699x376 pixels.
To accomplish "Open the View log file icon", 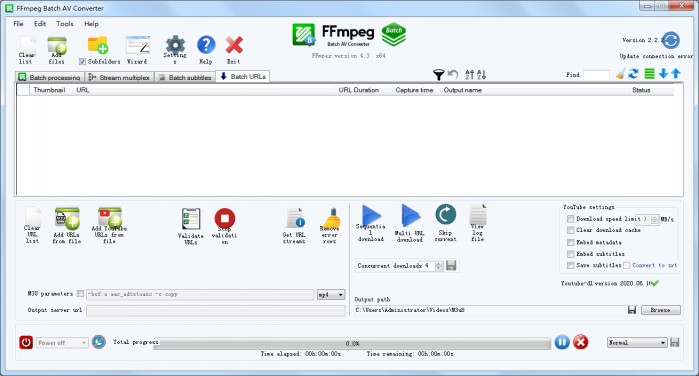I will pyautogui.click(x=478, y=214).
